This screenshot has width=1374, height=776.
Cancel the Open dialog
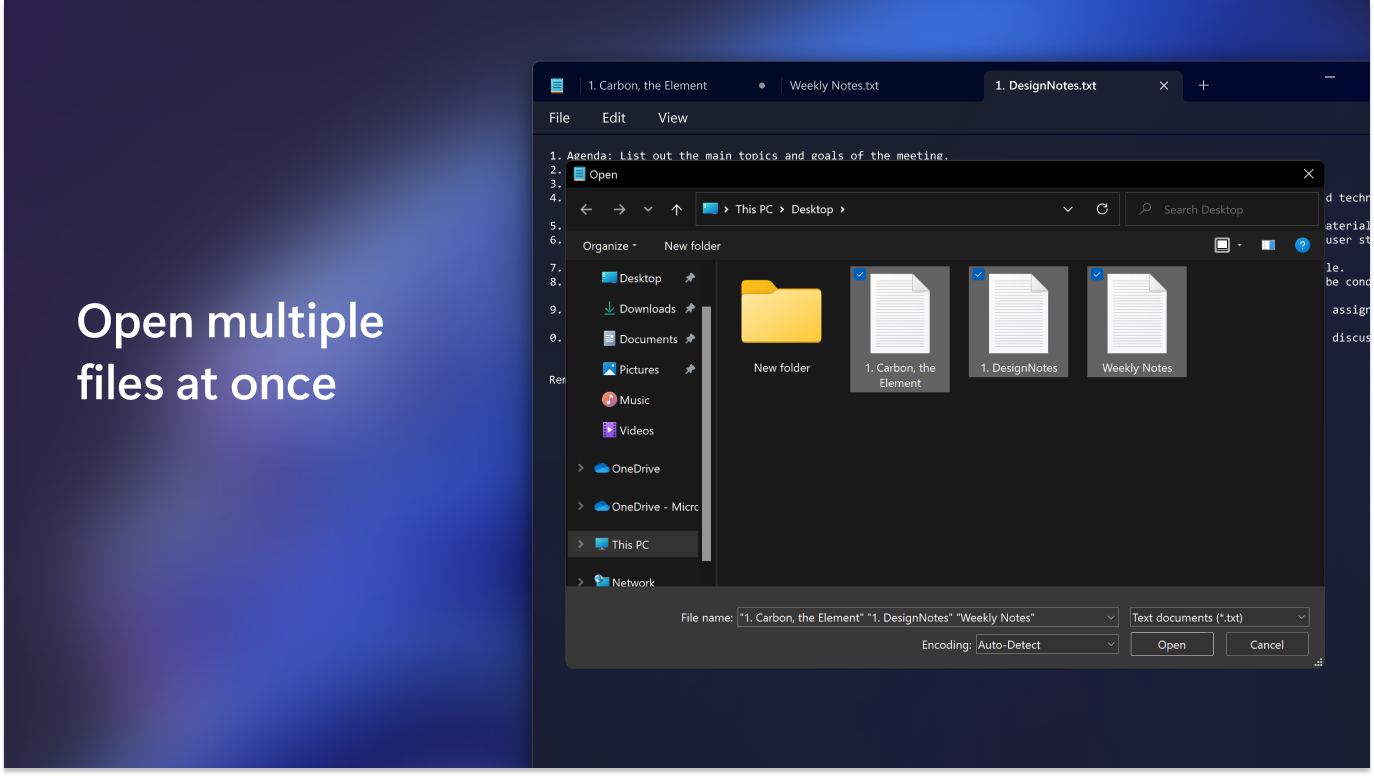1266,644
